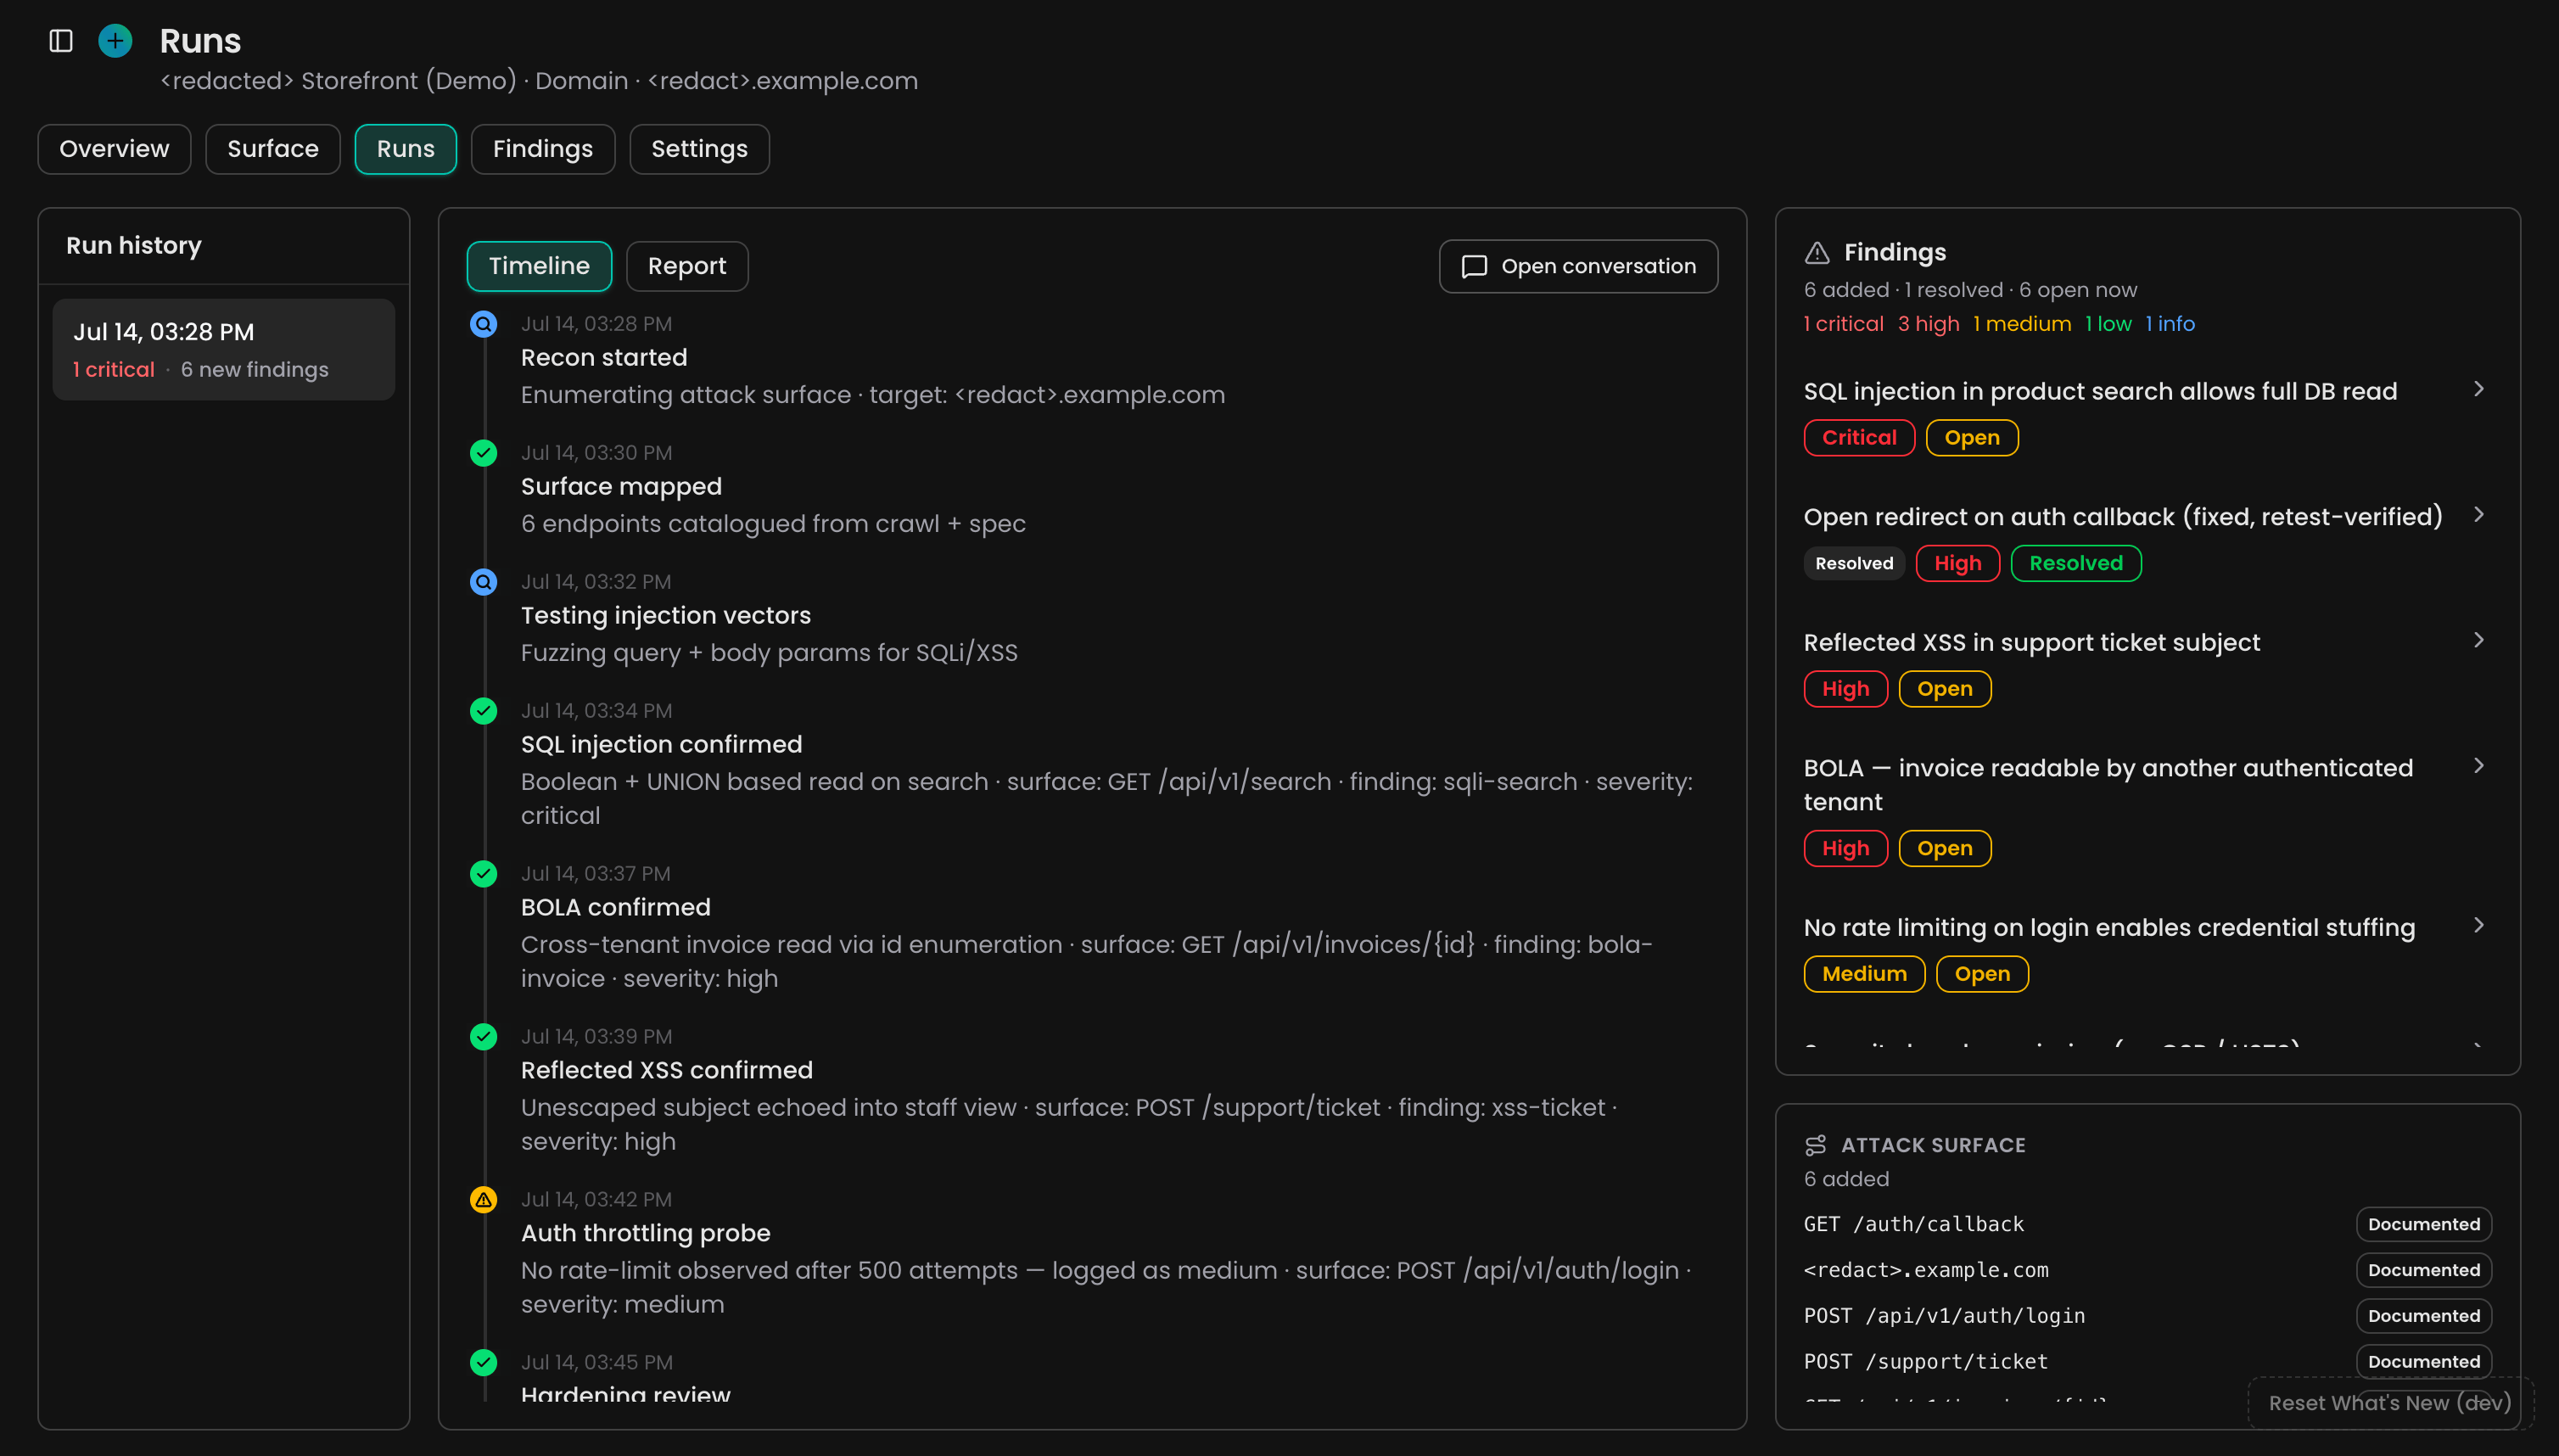Expand the Open redirect on auth callback finding
This screenshot has height=1456, width=2559.
point(2479,516)
